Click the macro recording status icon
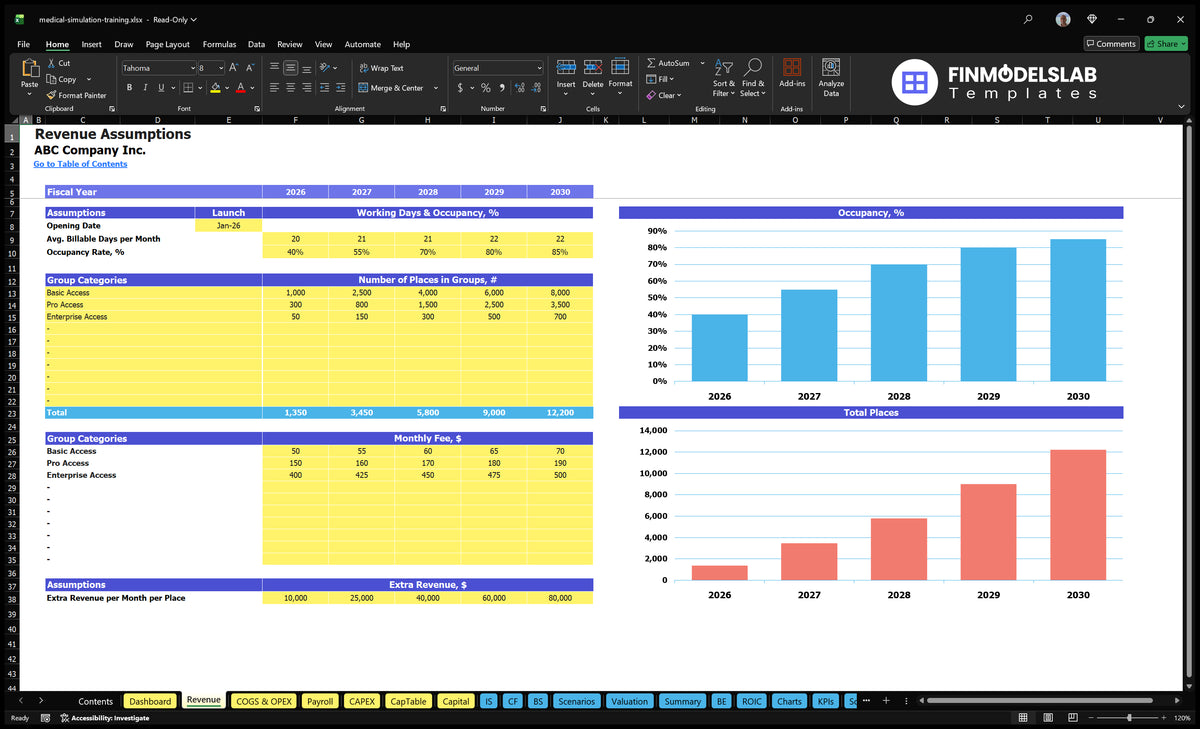 point(45,718)
